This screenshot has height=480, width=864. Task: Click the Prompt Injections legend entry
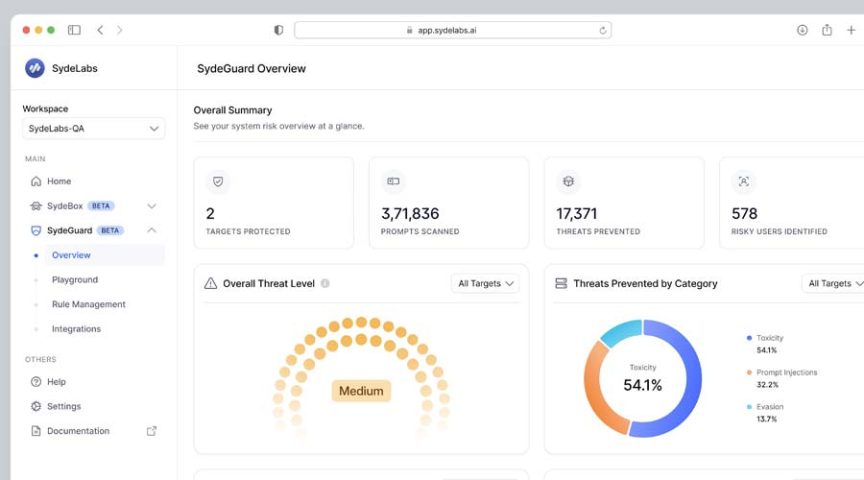pos(782,379)
